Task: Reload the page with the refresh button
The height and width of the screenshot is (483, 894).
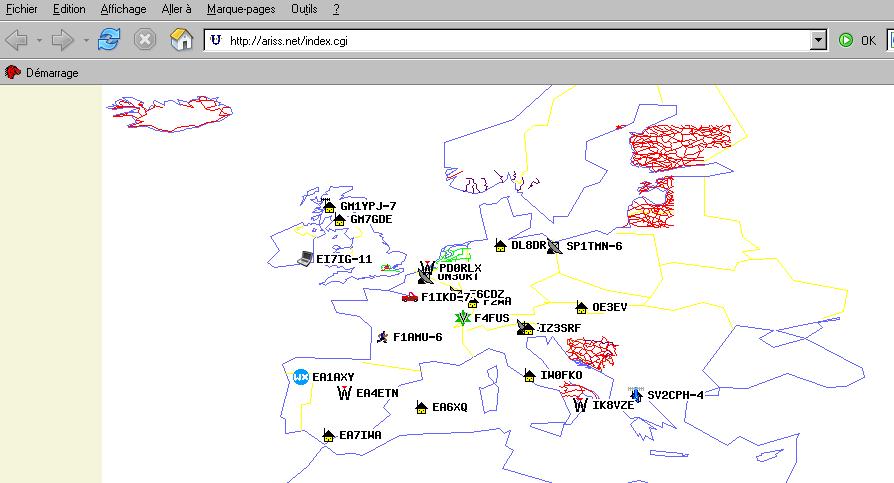Action: (108, 40)
